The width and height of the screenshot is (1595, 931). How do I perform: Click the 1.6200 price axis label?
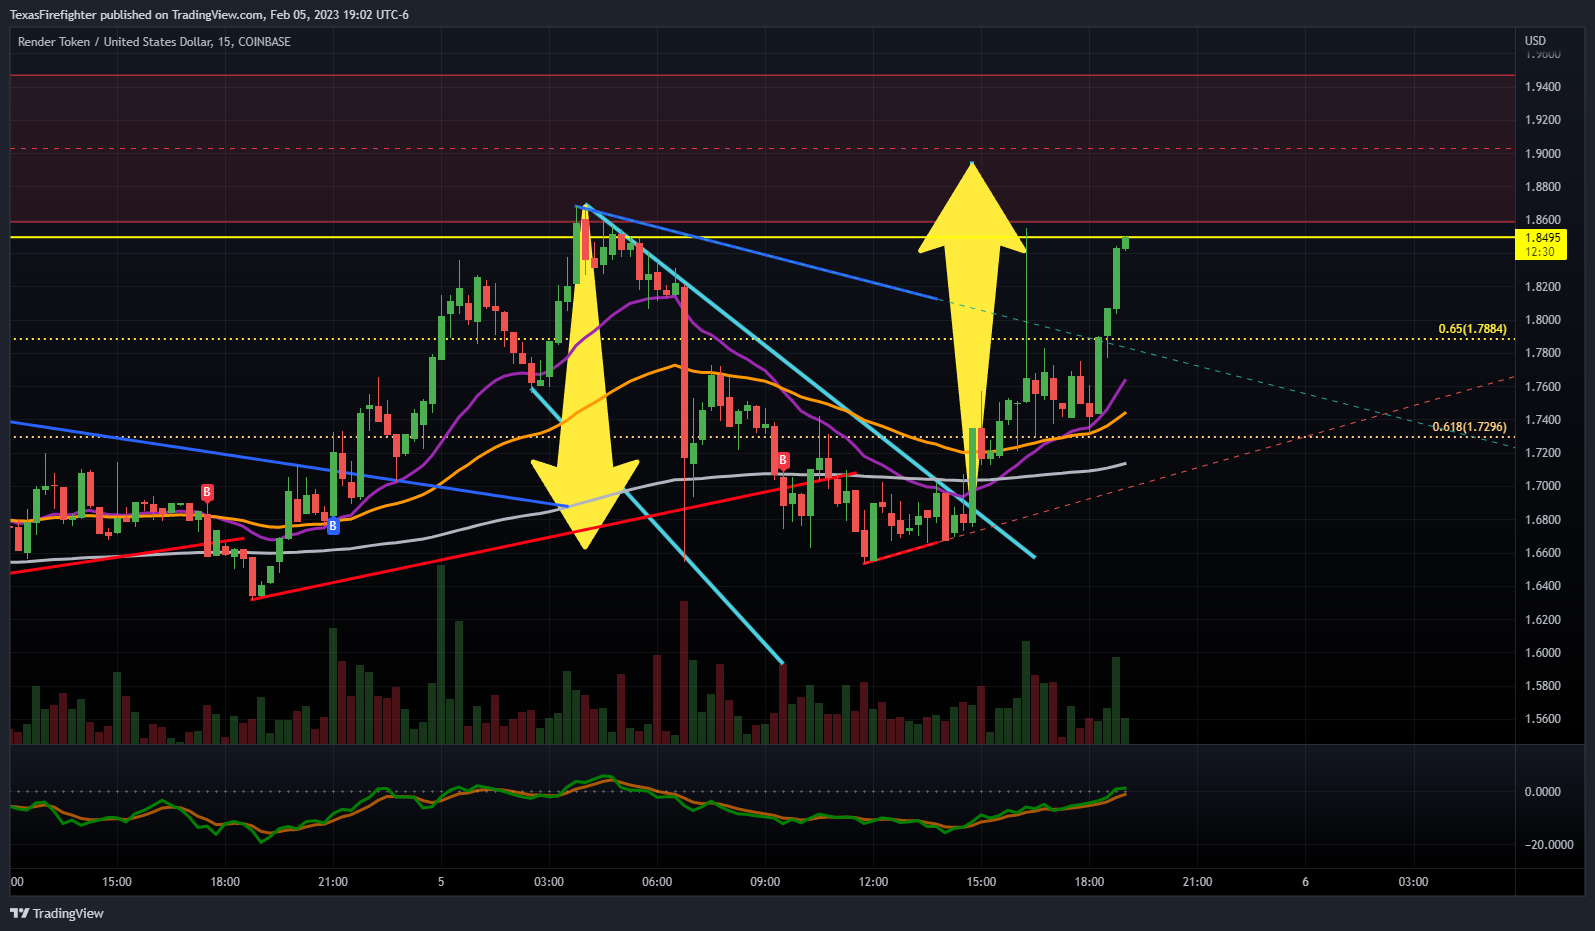[1542, 620]
